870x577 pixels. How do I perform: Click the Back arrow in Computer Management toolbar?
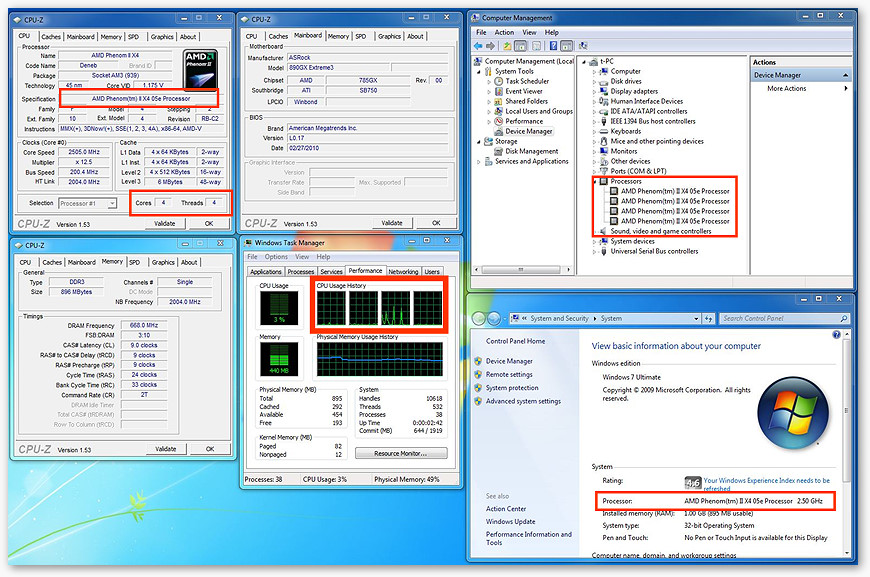(478, 46)
